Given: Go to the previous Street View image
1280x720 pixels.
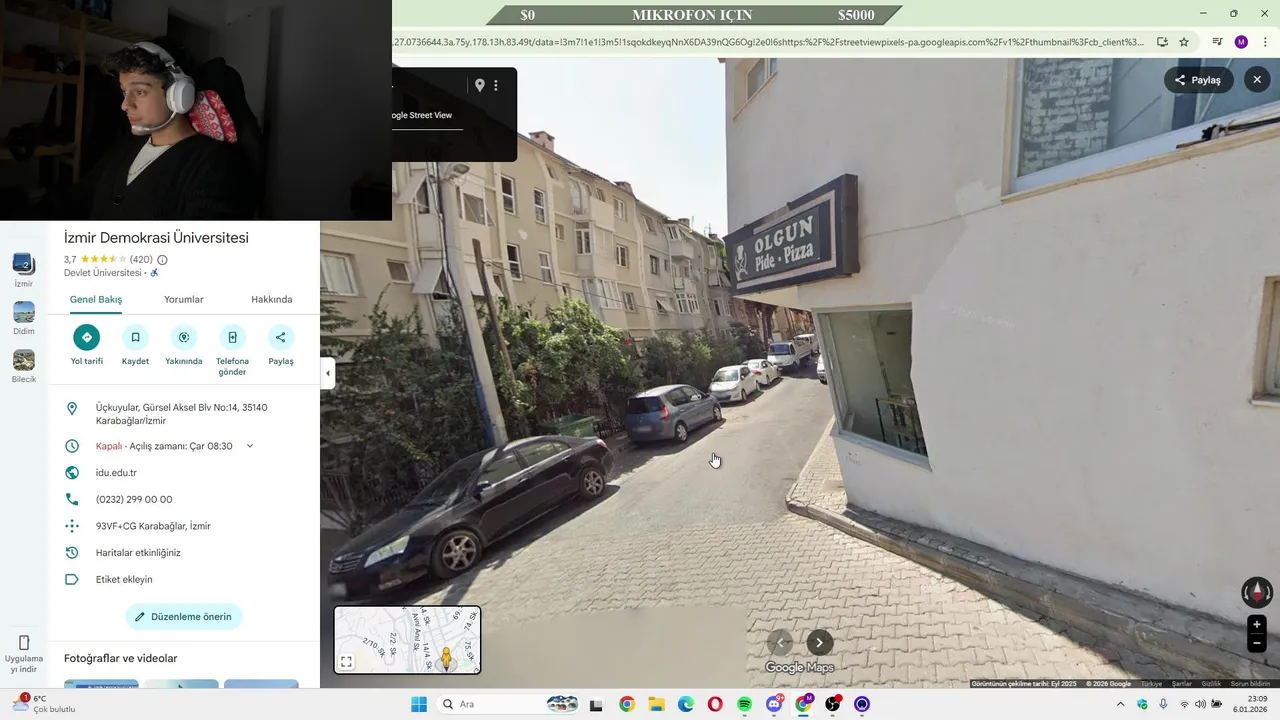Looking at the screenshot, I should (781, 643).
